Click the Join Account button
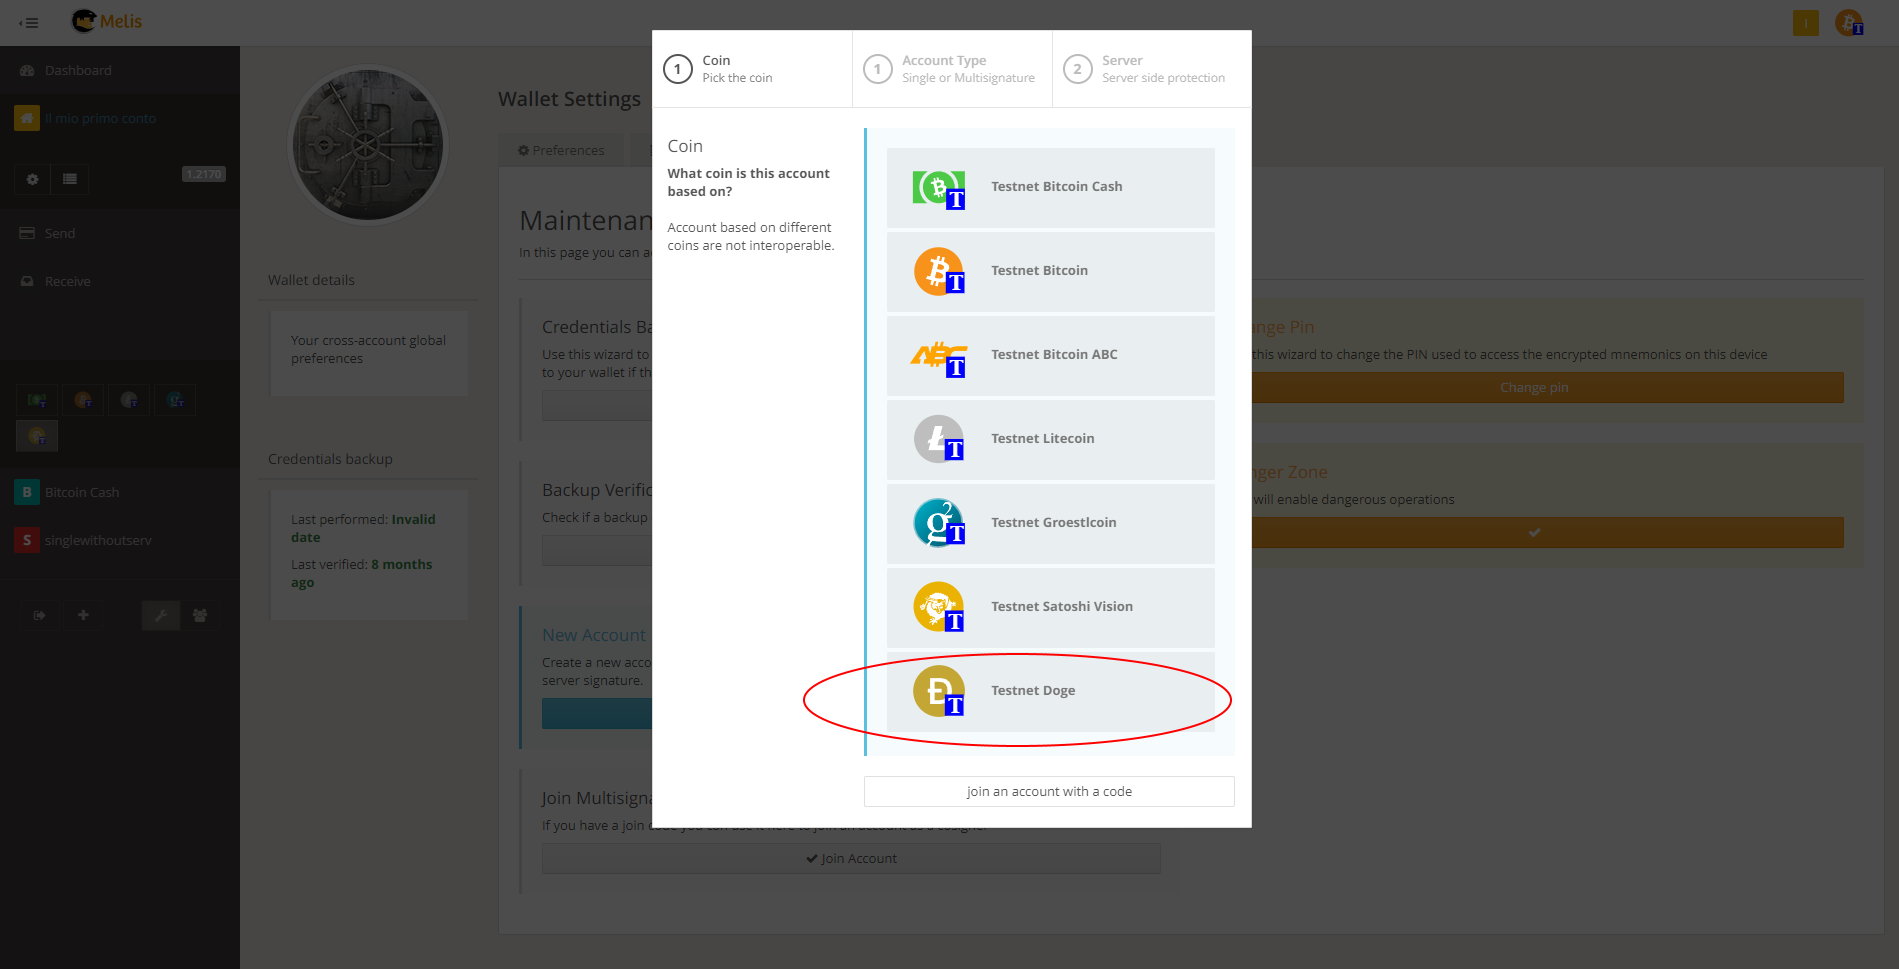 851,858
